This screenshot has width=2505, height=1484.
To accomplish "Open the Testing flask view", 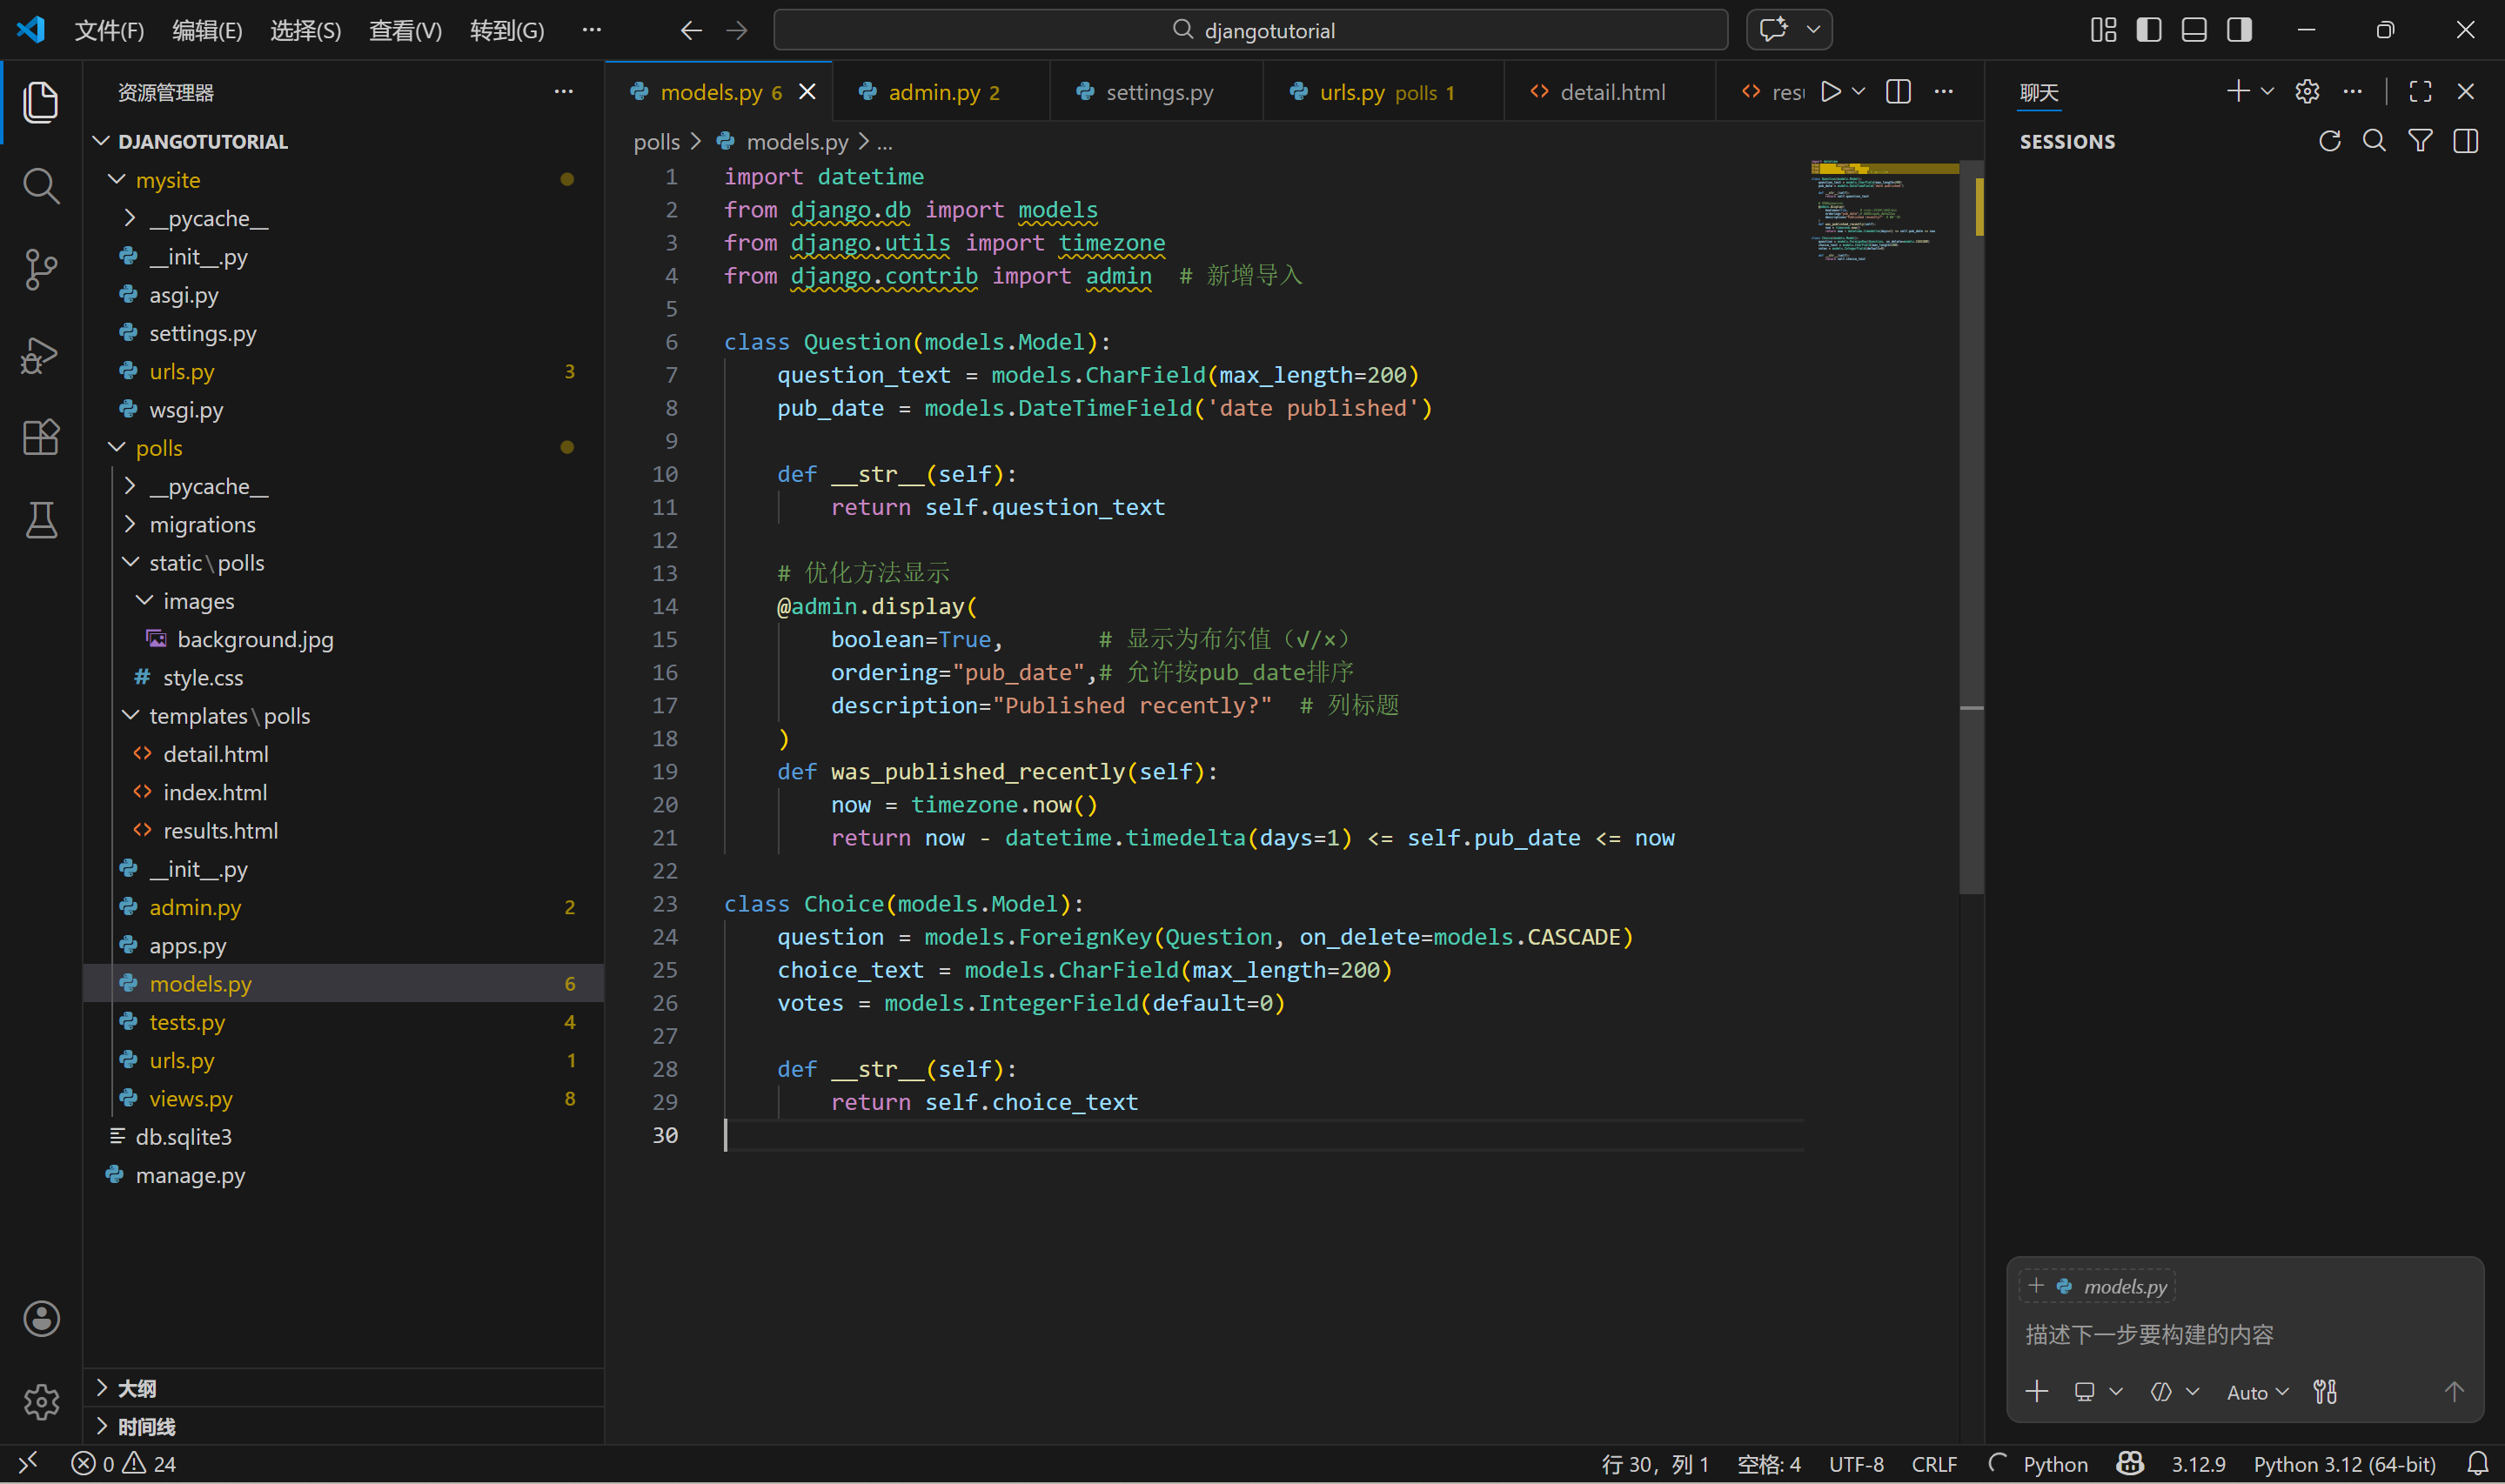I will [40, 520].
